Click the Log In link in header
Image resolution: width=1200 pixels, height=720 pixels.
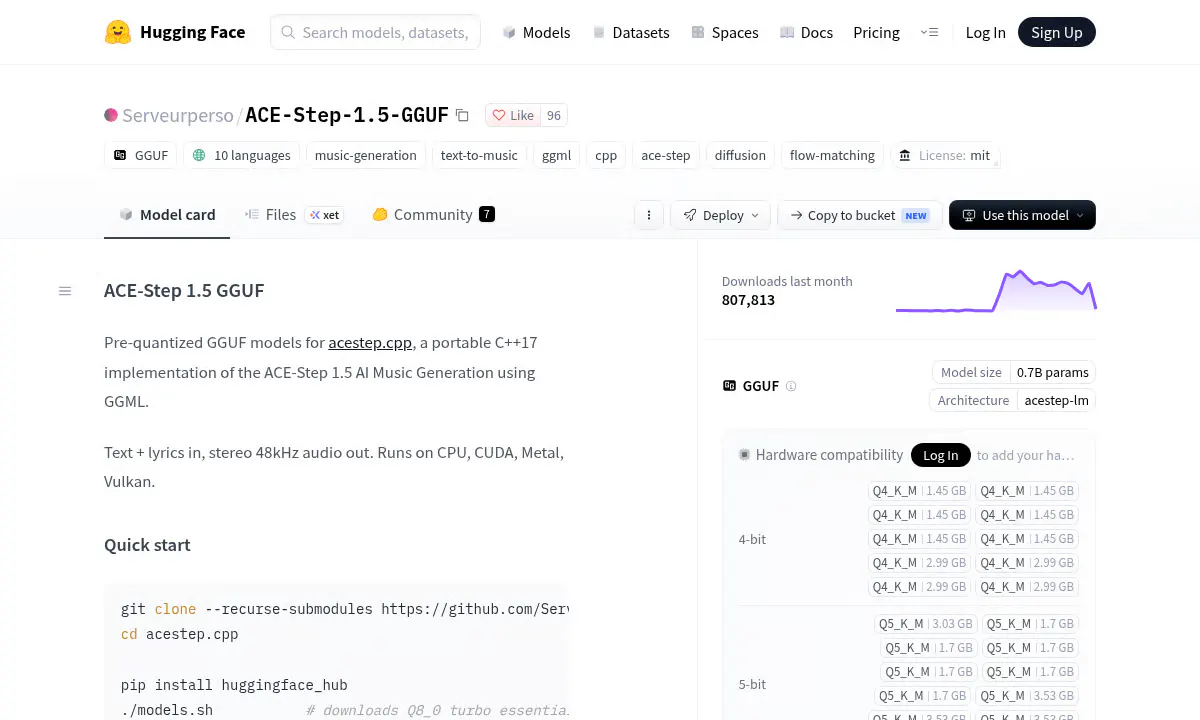point(985,32)
